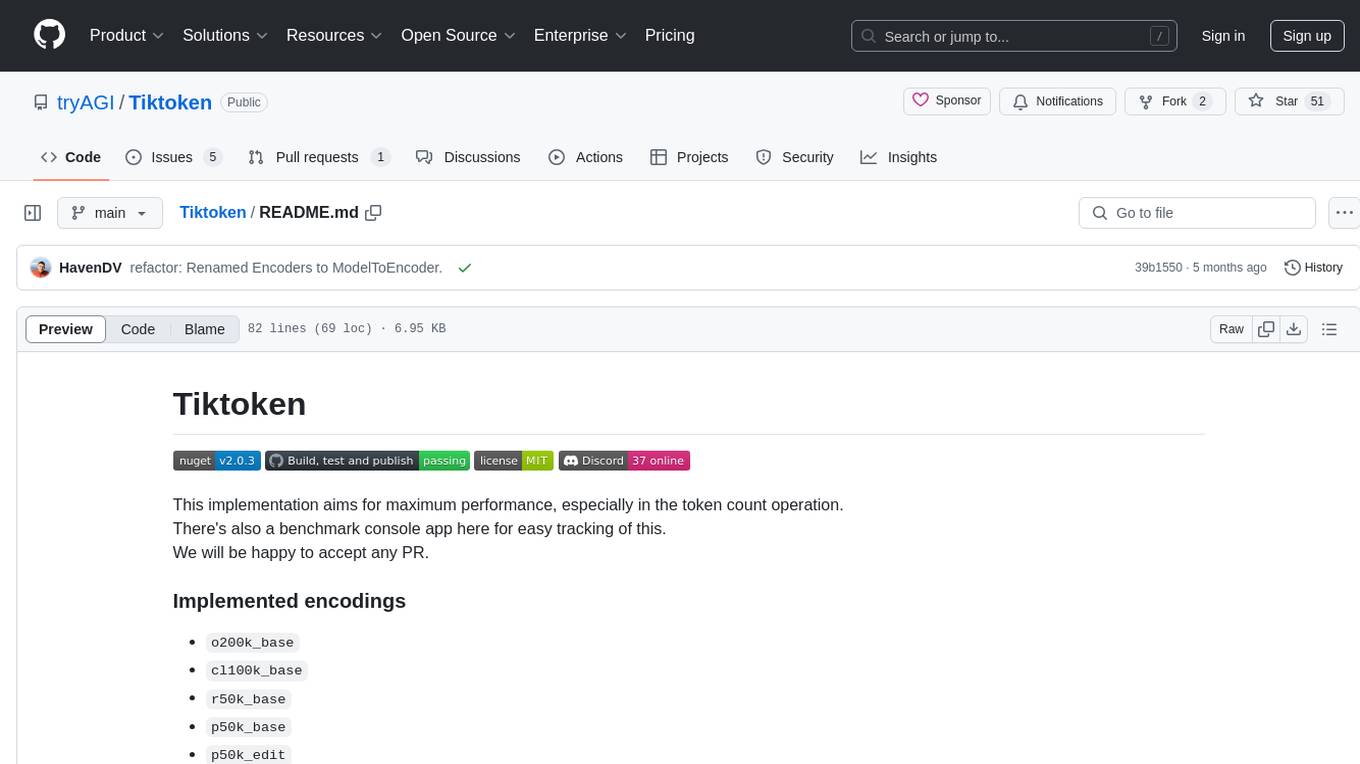1360x764 pixels.
Task: Open the Issues tab
Action: point(173,157)
